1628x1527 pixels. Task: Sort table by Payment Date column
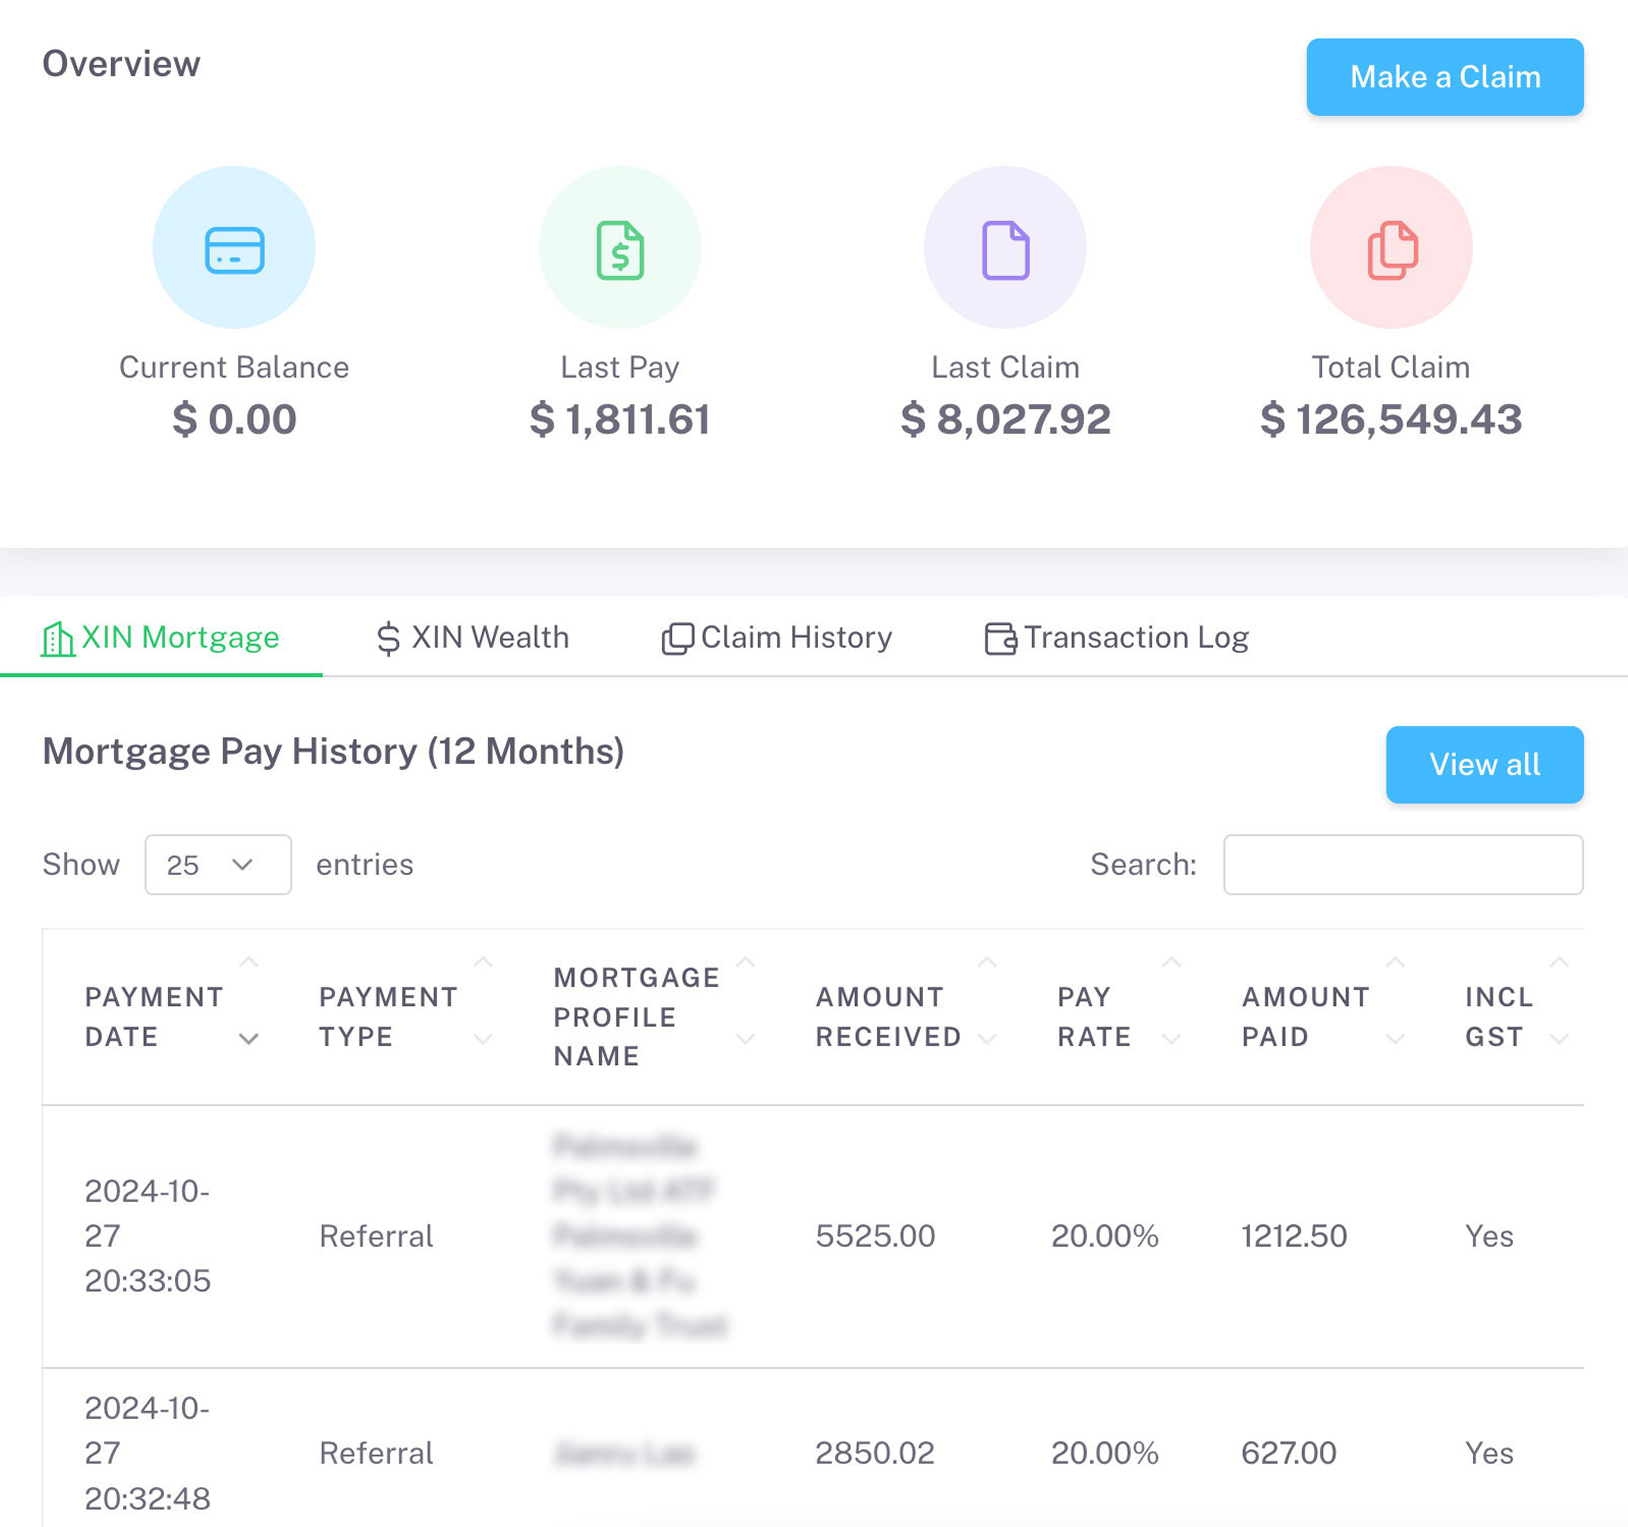point(154,1016)
